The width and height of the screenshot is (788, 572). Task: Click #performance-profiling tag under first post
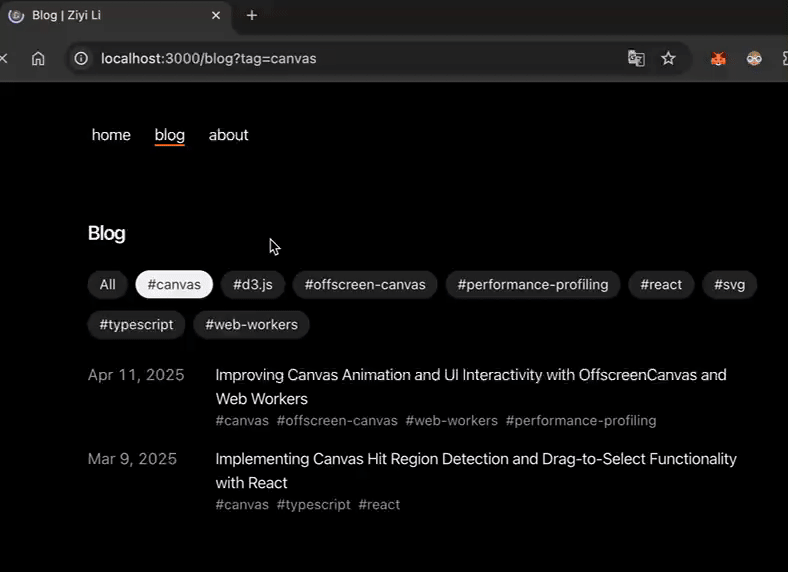pos(581,421)
